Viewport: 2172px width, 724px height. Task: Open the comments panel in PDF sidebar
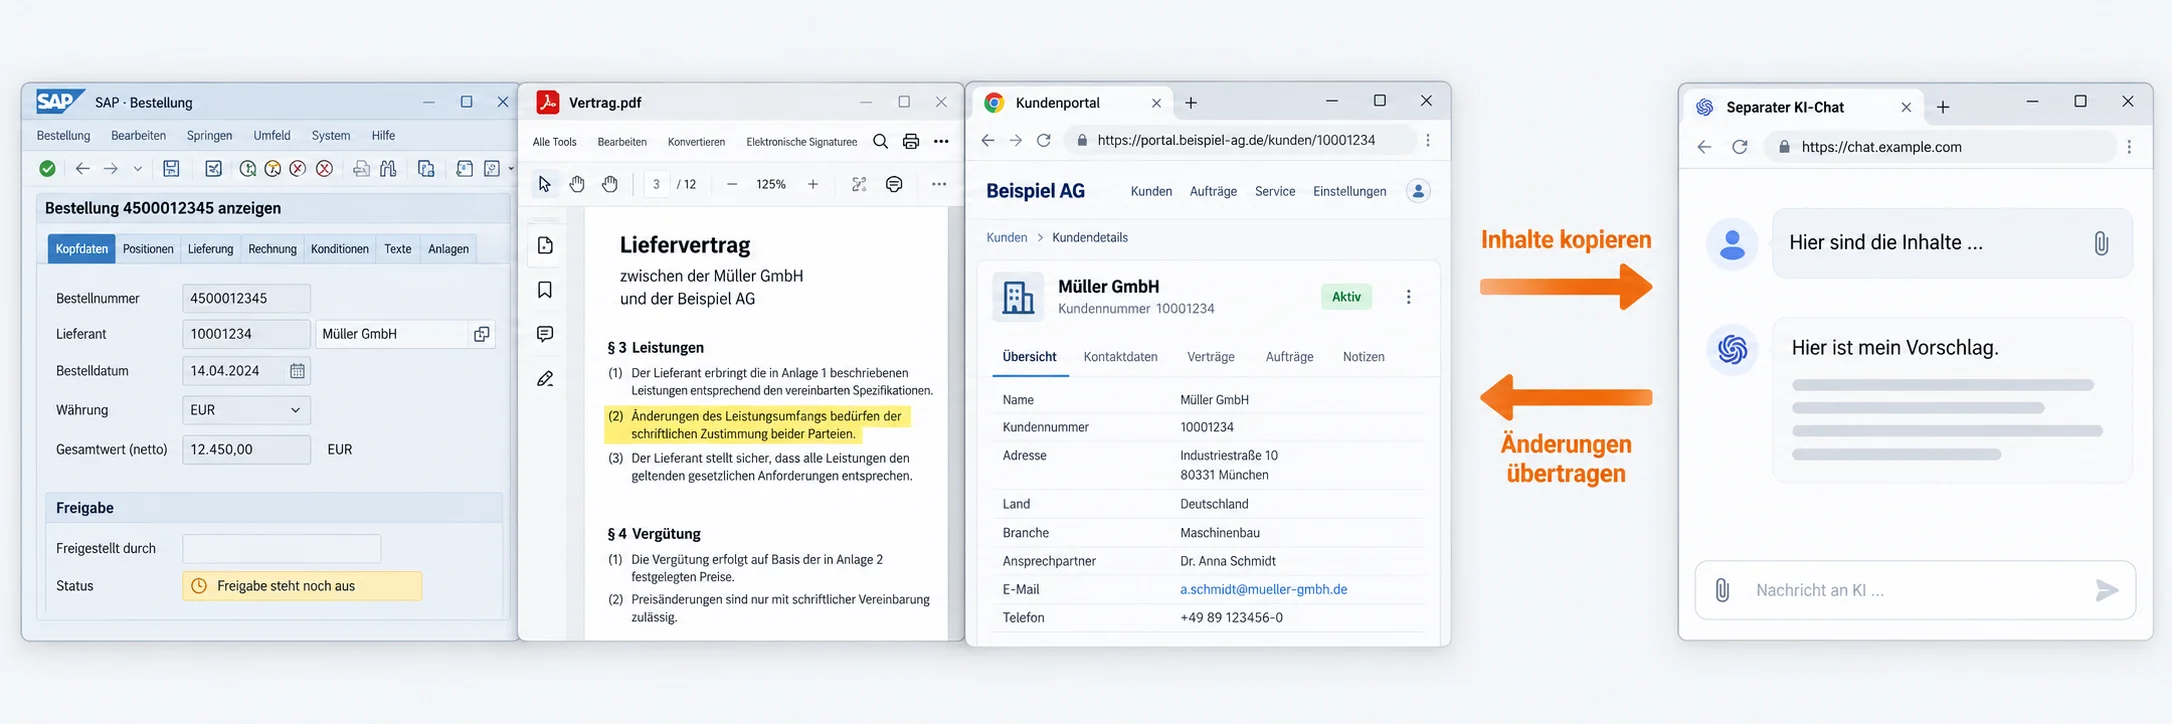click(x=545, y=334)
